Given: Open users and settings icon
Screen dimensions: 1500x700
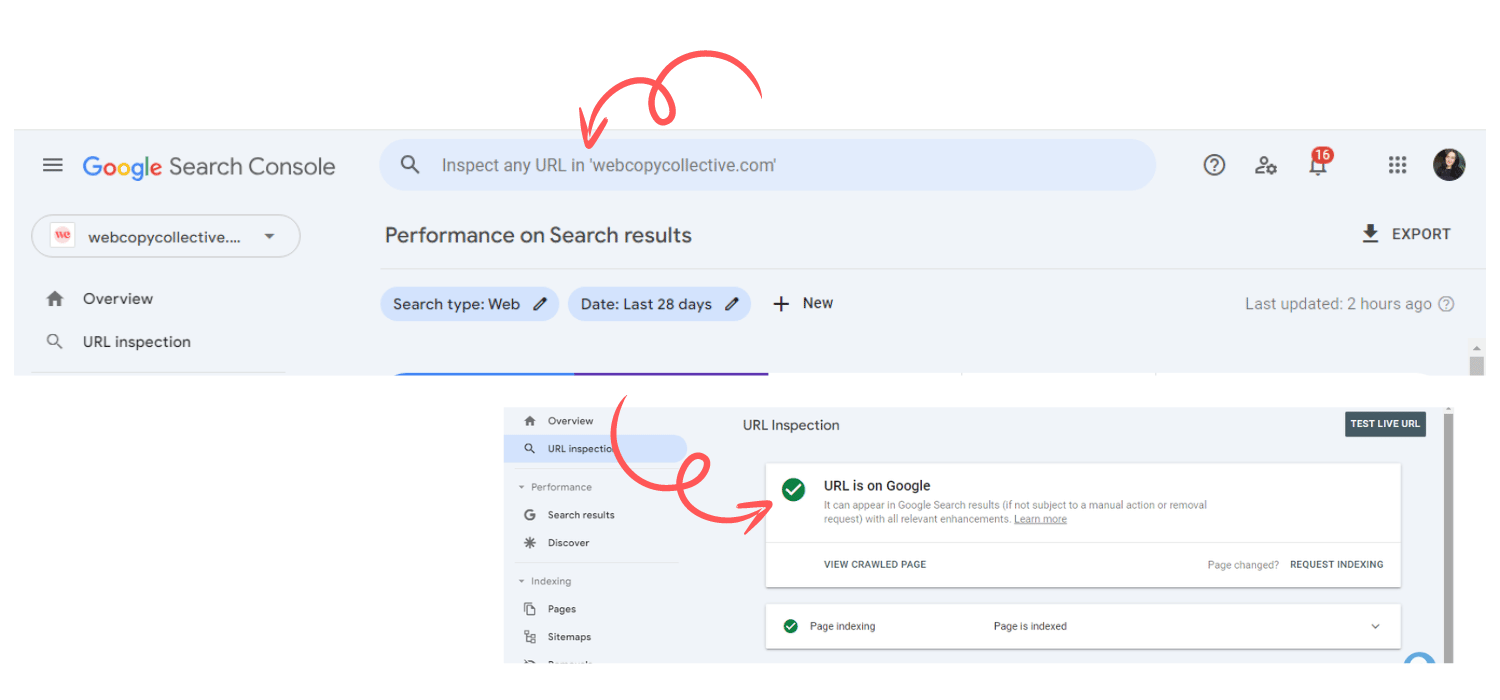Looking at the screenshot, I should click(x=1266, y=165).
